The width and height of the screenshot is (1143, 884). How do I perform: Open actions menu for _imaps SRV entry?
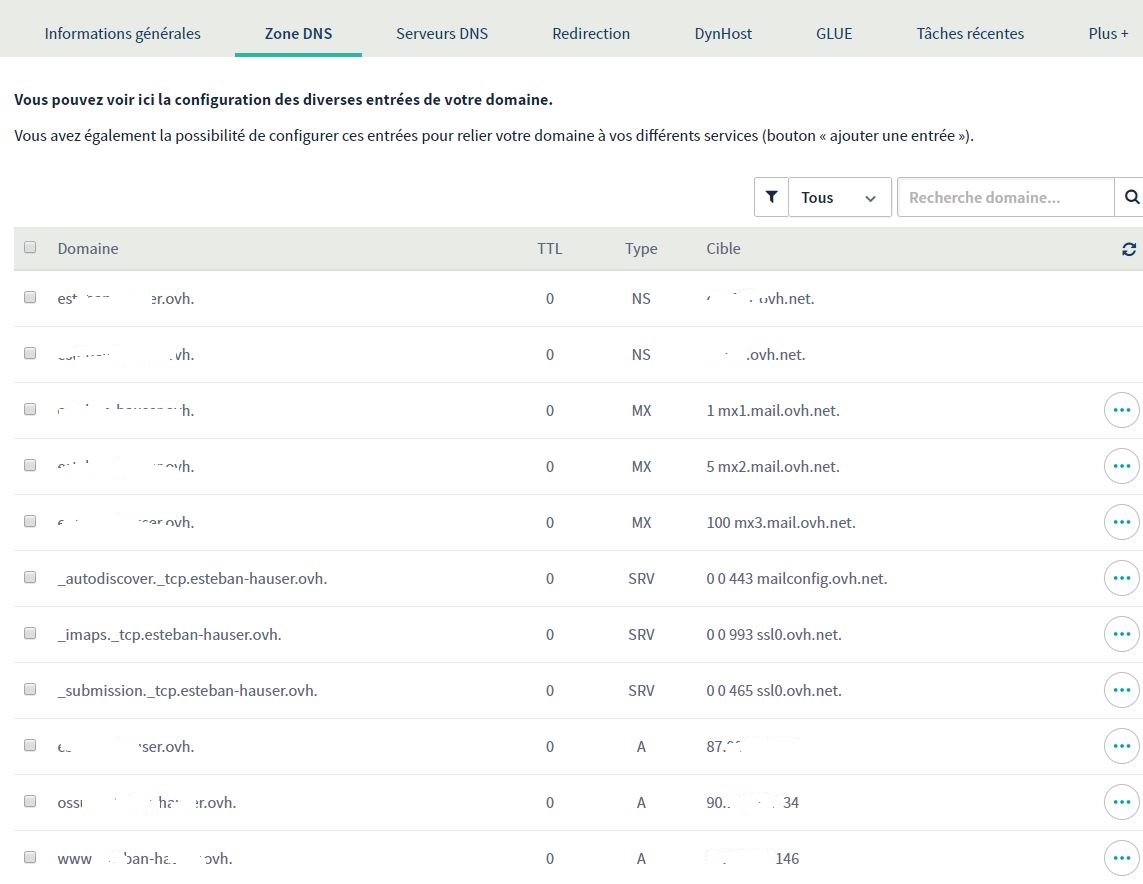click(1121, 634)
